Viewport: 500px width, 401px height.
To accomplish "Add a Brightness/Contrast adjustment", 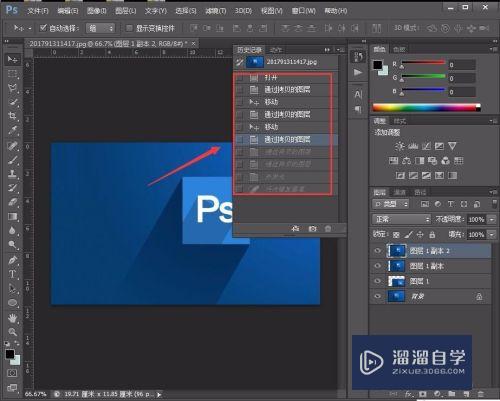I will tap(399, 146).
